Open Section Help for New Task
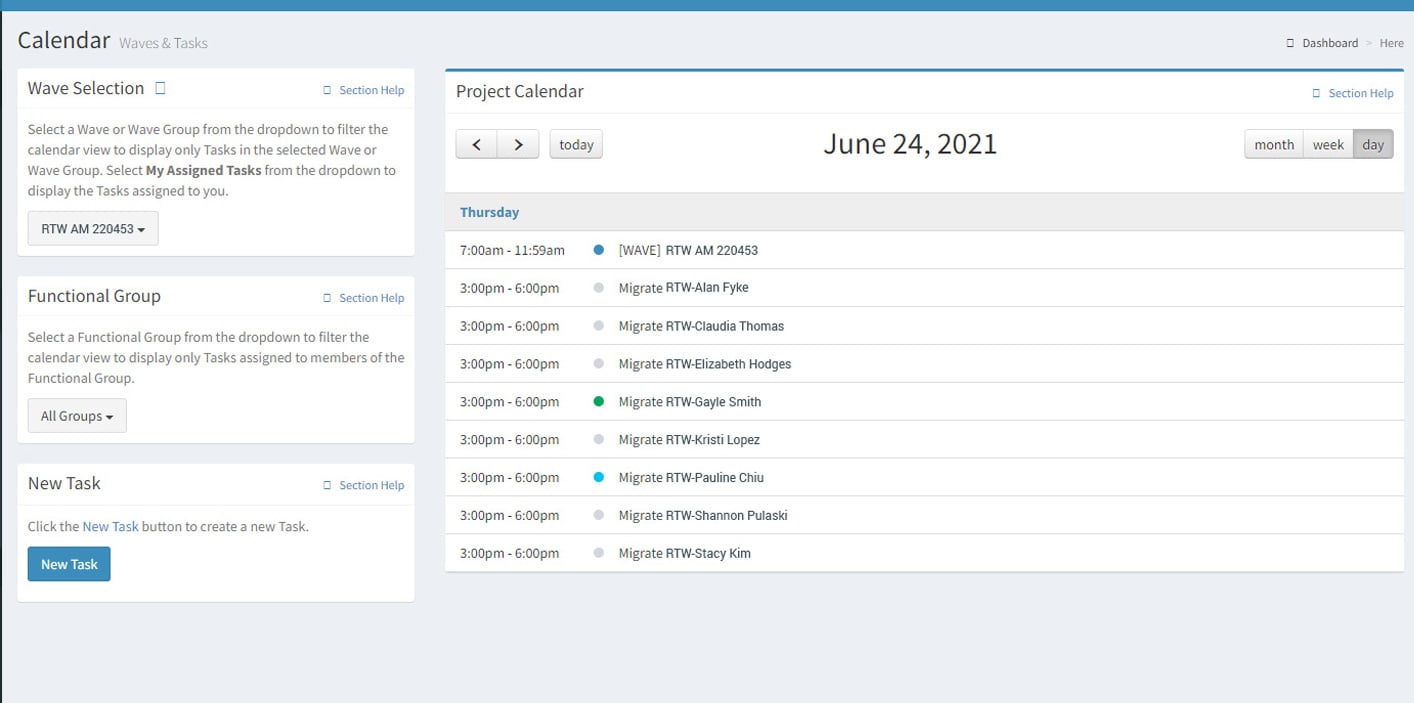The width and height of the screenshot is (1414, 703). tap(371, 485)
